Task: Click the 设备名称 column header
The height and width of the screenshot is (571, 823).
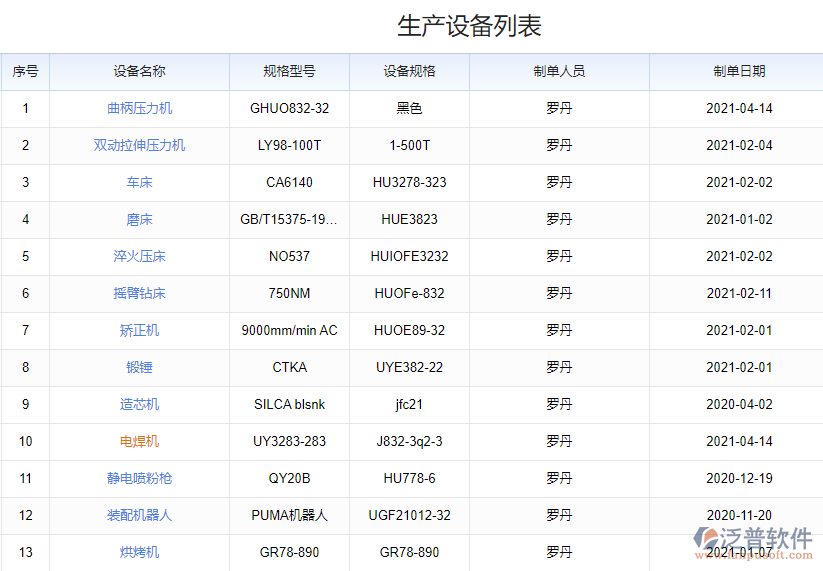Action: point(139,71)
